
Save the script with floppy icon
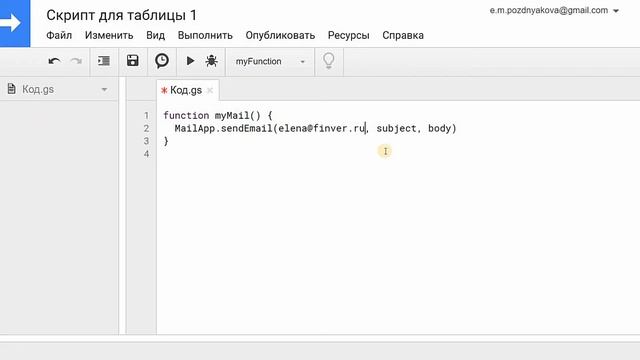[133, 61]
